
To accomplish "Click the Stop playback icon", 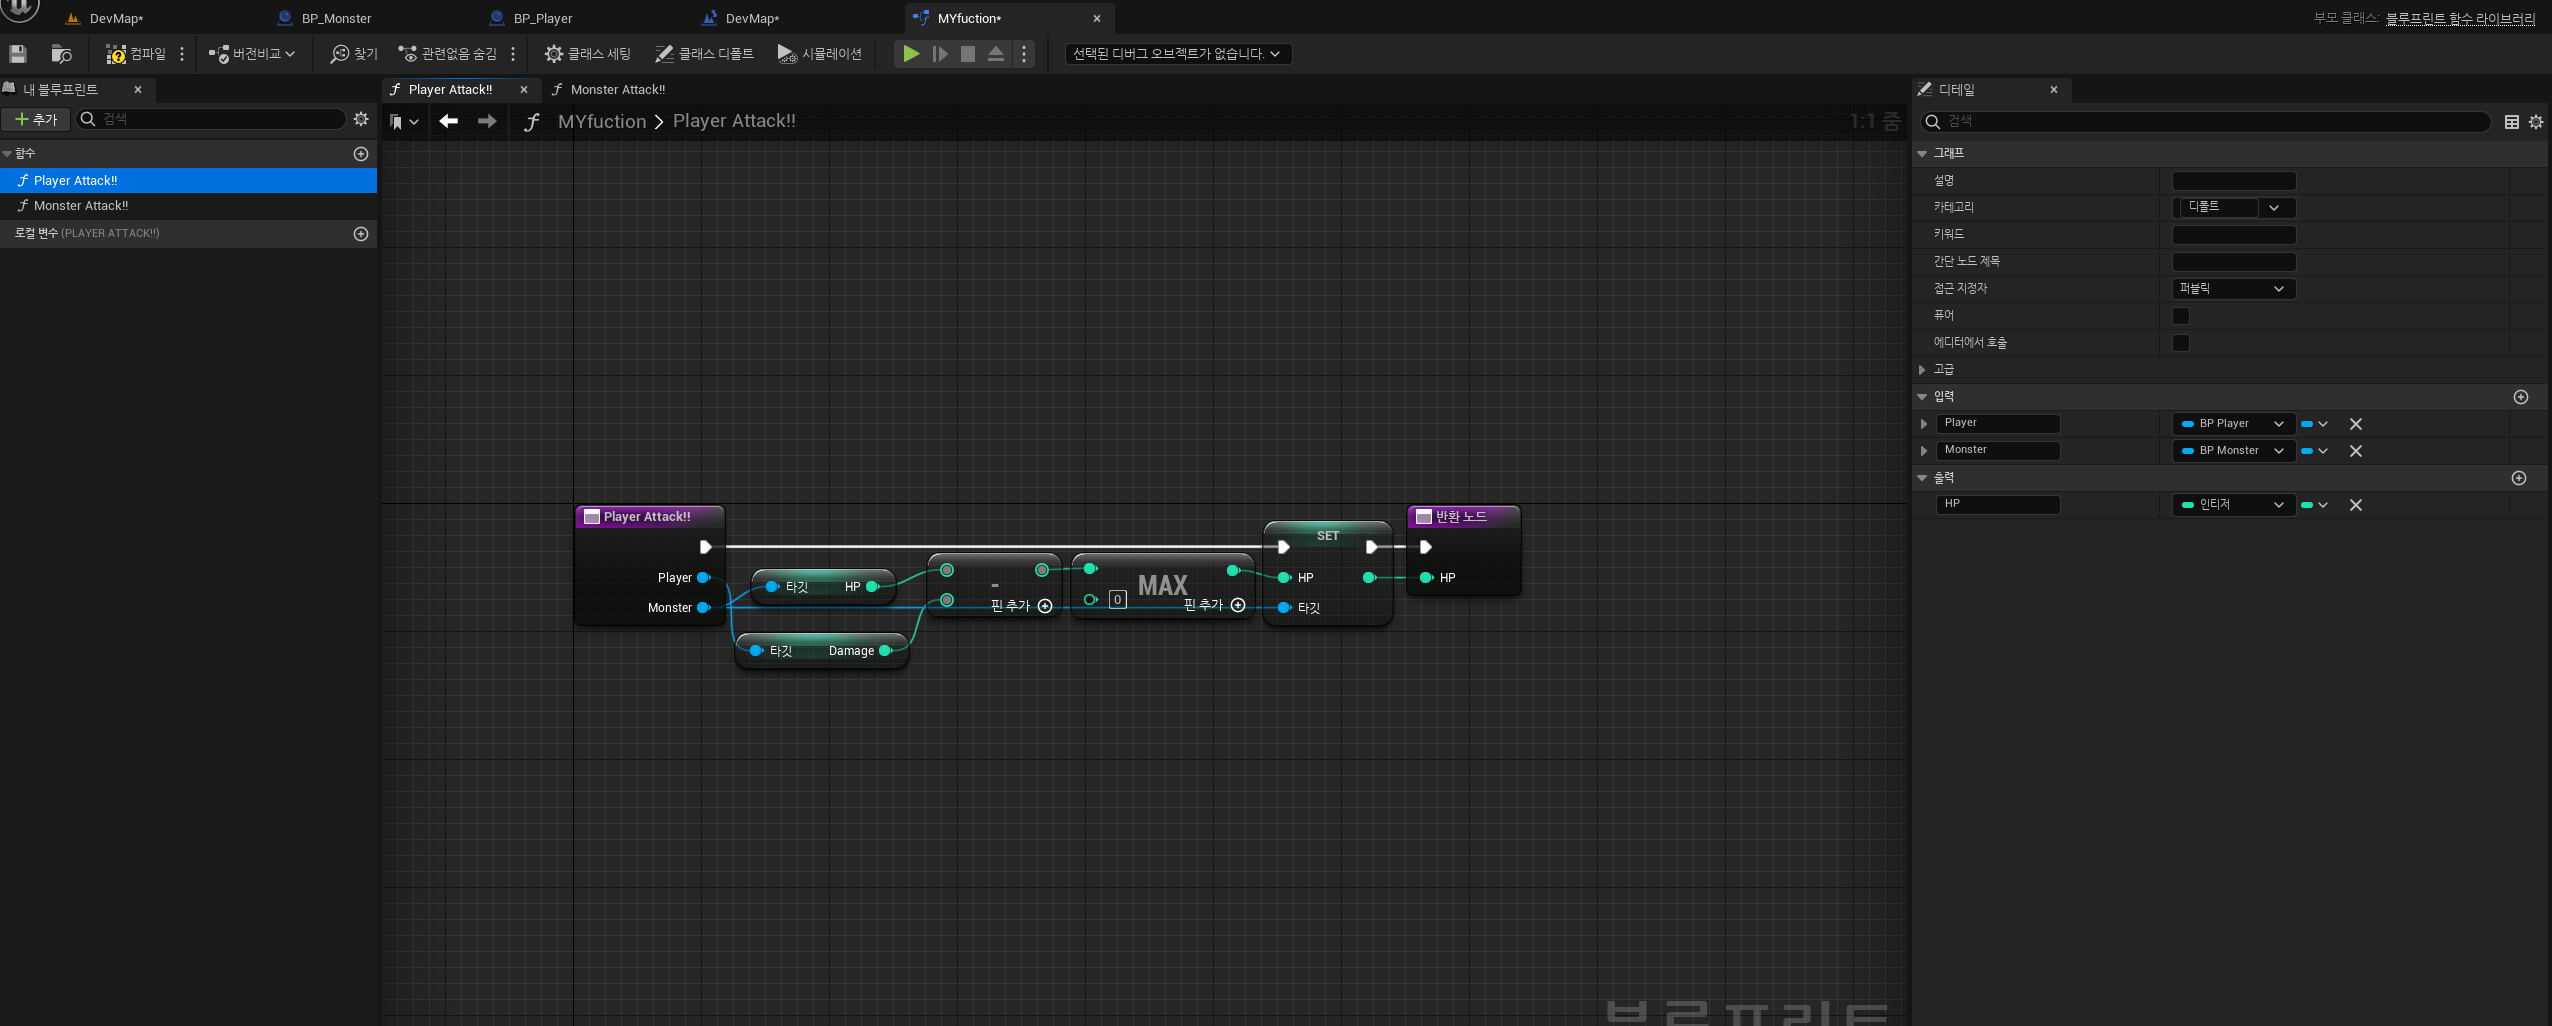I will click(x=968, y=54).
